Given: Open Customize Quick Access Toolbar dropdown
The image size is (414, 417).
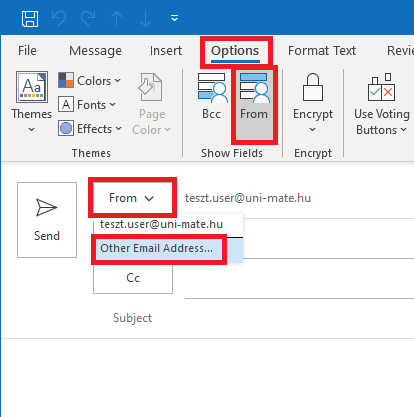Looking at the screenshot, I should (174, 18).
